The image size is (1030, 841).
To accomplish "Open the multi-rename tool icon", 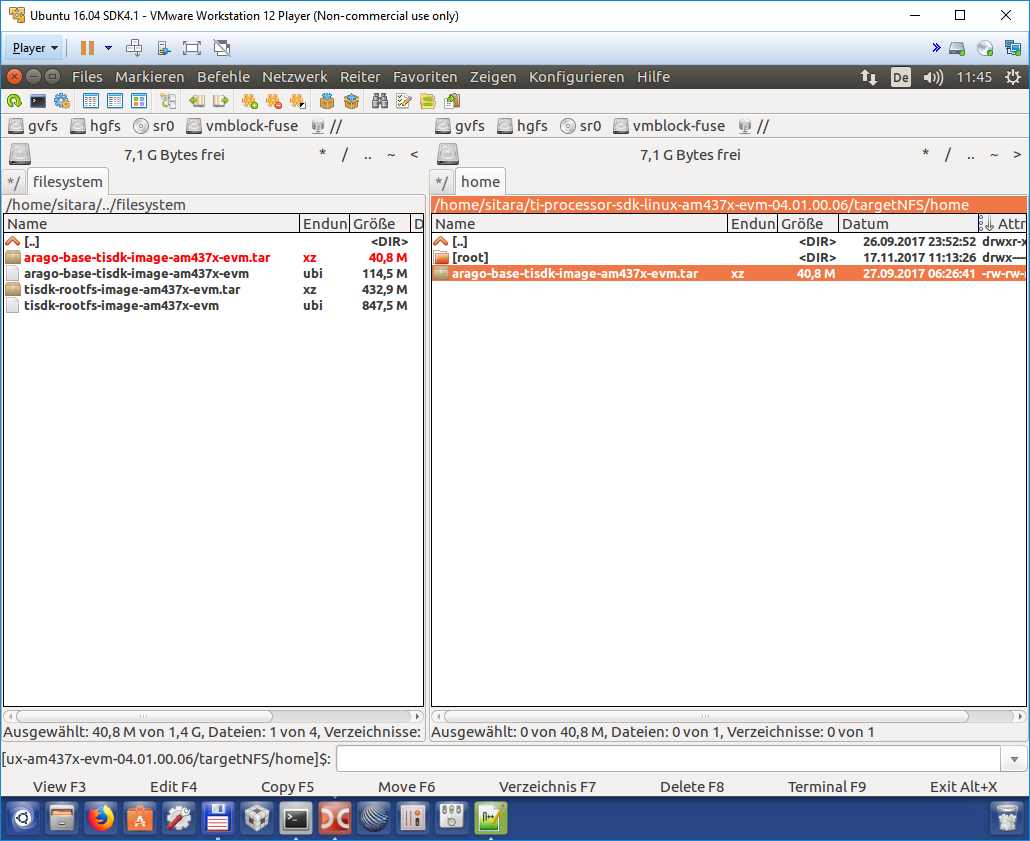I will coord(404,101).
